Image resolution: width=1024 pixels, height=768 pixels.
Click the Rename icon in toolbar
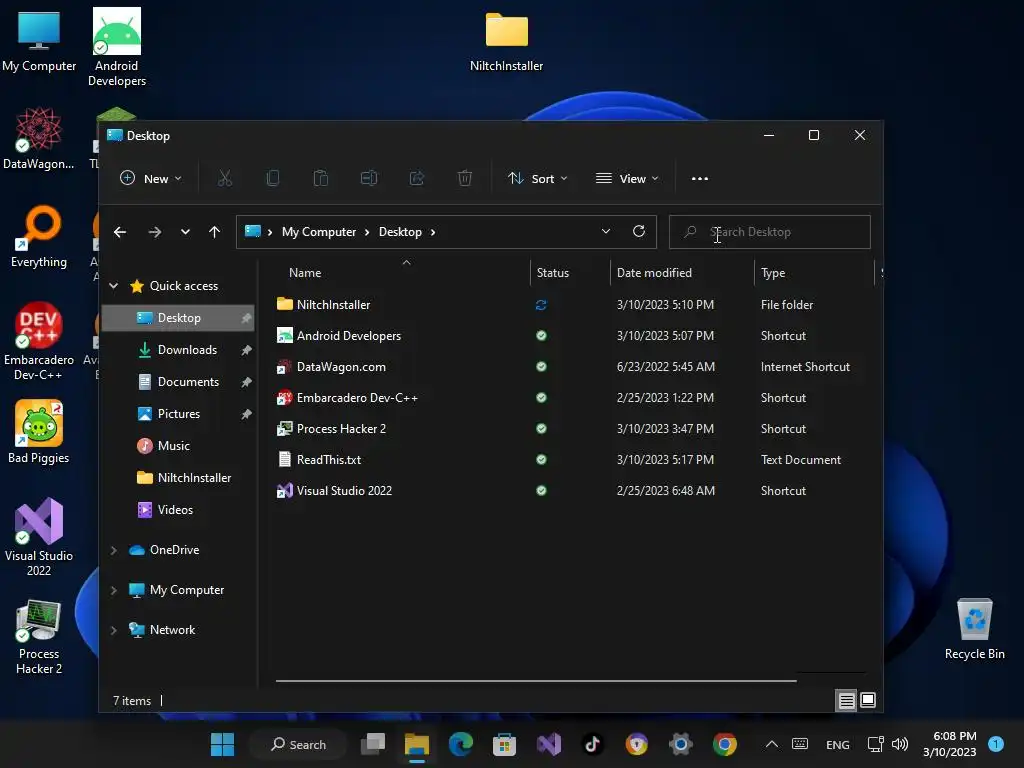tap(369, 178)
